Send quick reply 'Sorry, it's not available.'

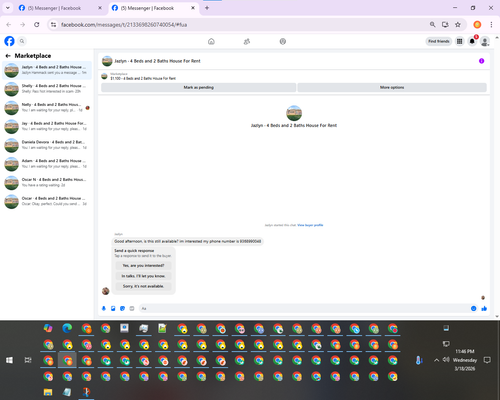(x=143, y=286)
